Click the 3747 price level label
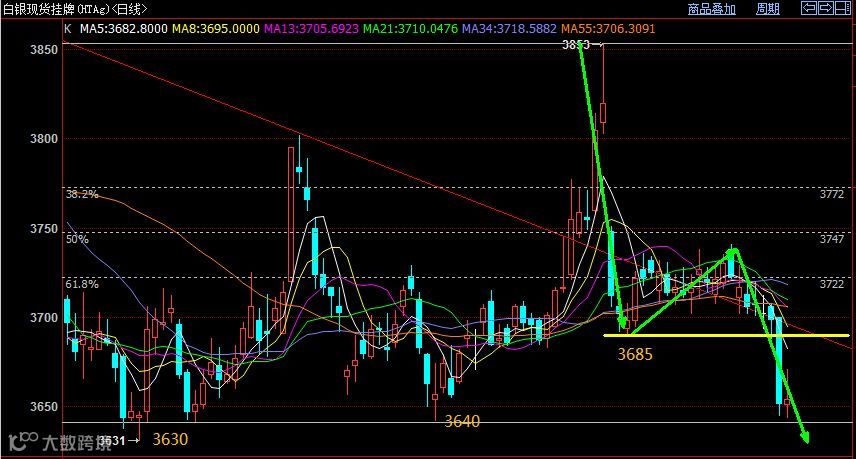This screenshot has height=459, width=856. click(831, 239)
